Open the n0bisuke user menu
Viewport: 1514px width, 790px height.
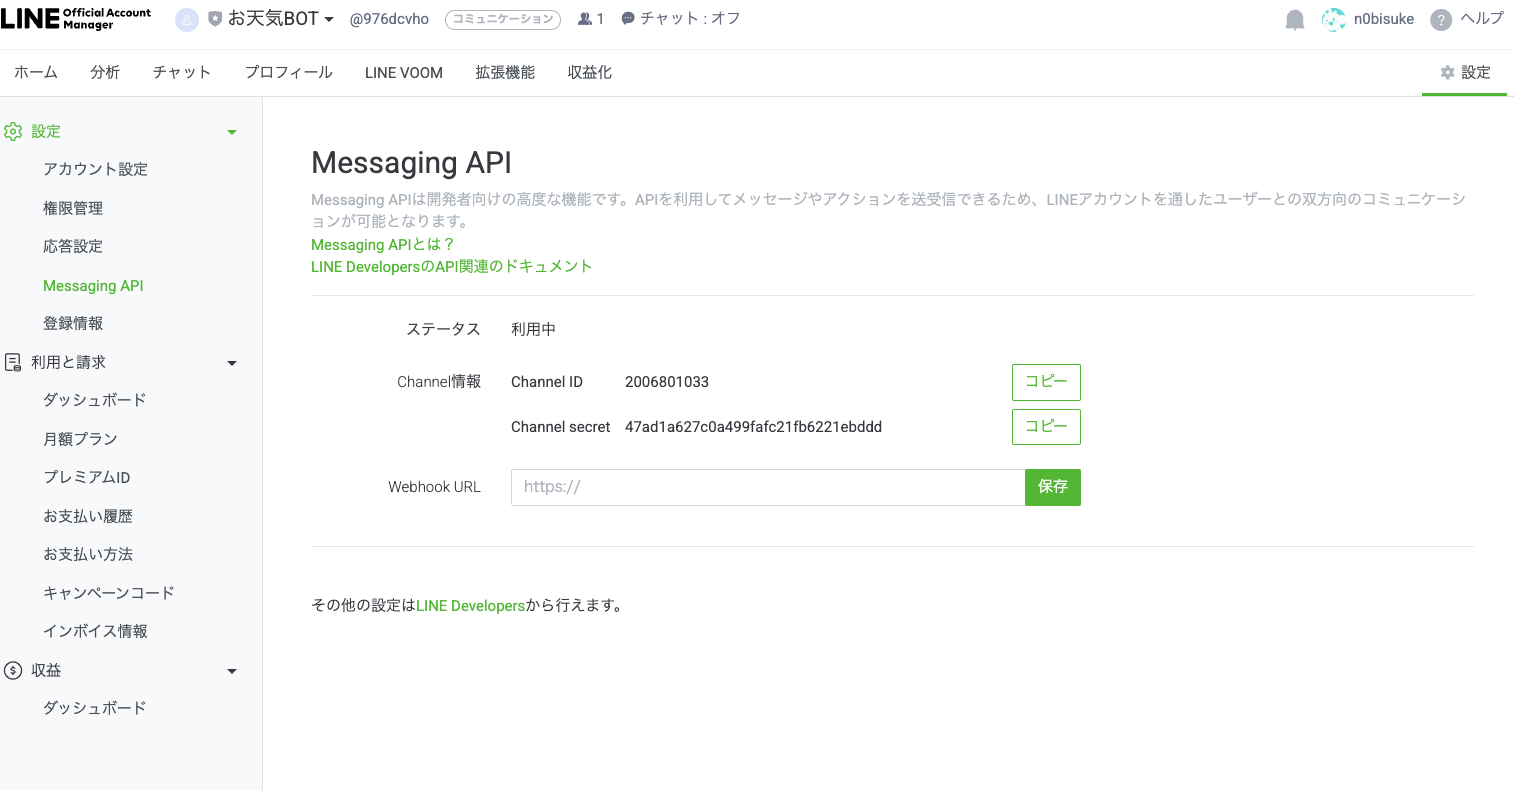point(1384,19)
